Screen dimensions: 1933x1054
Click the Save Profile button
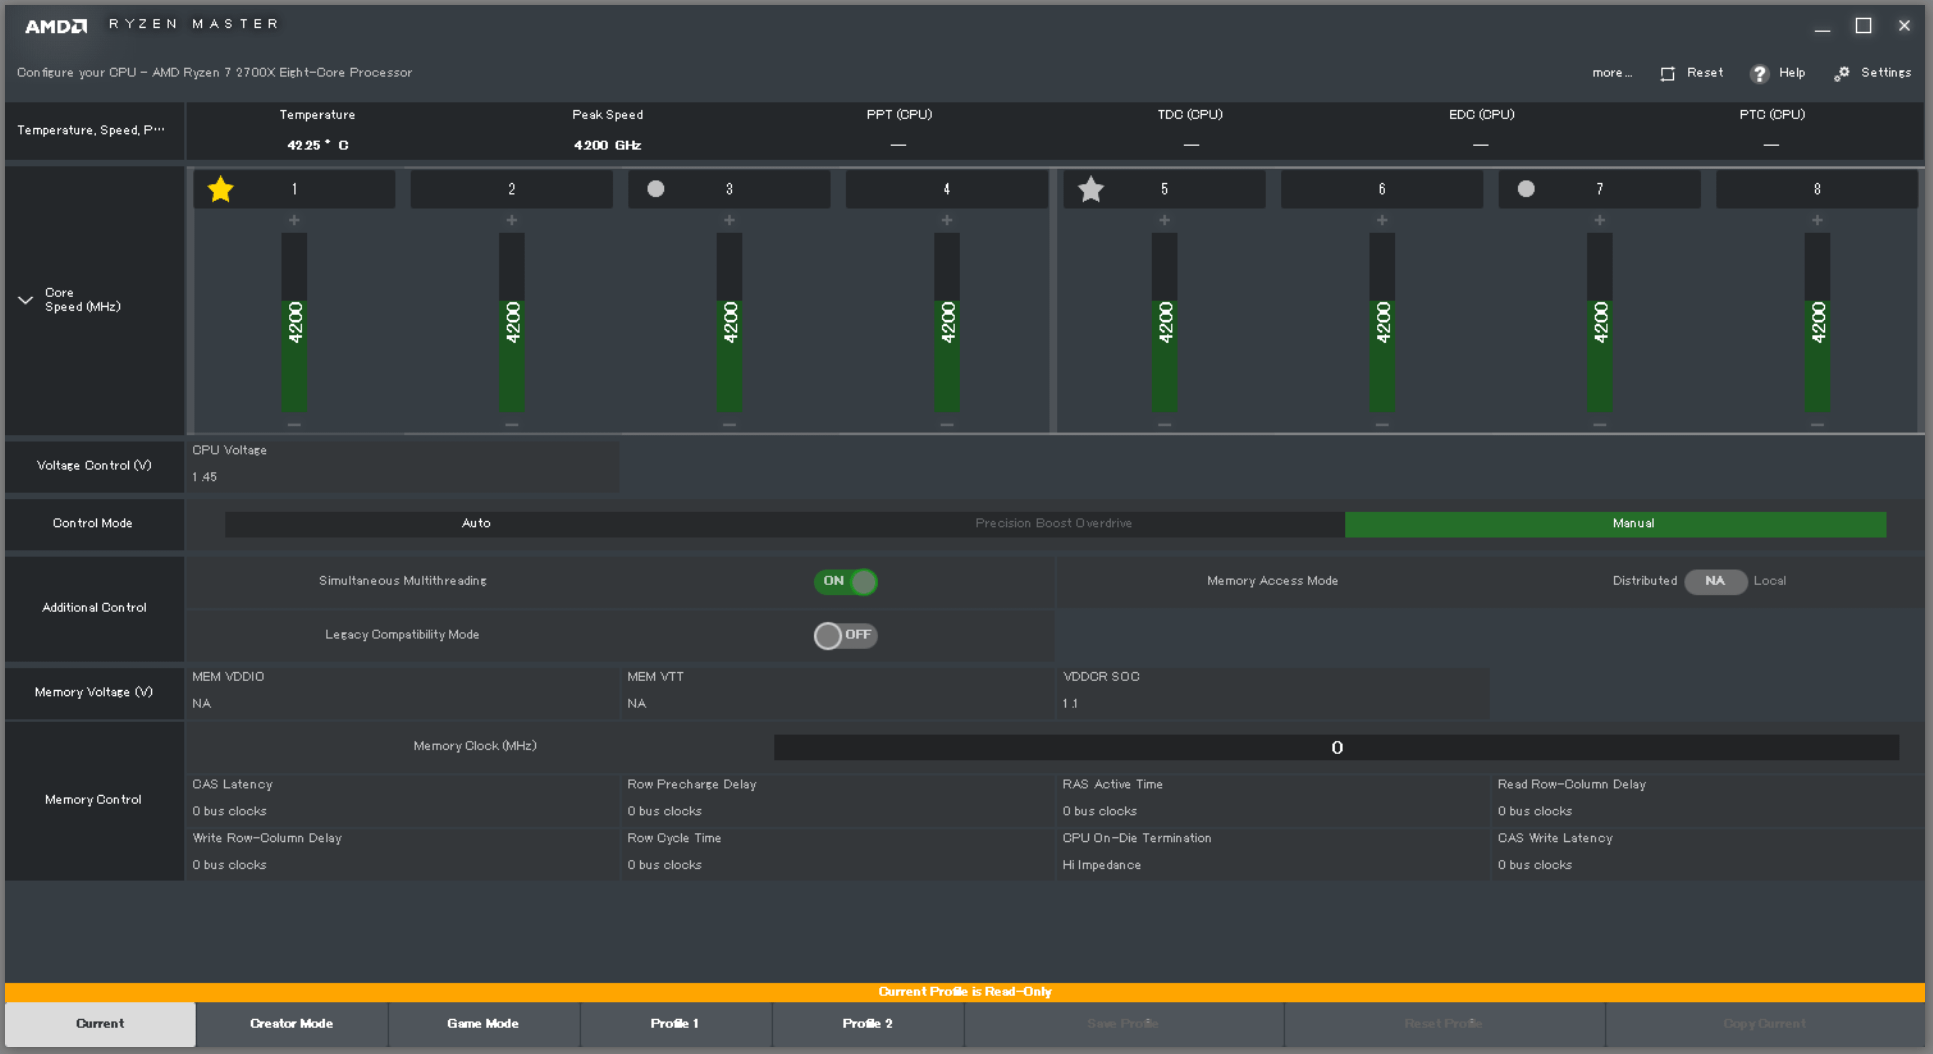(x=1123, y=1024)
